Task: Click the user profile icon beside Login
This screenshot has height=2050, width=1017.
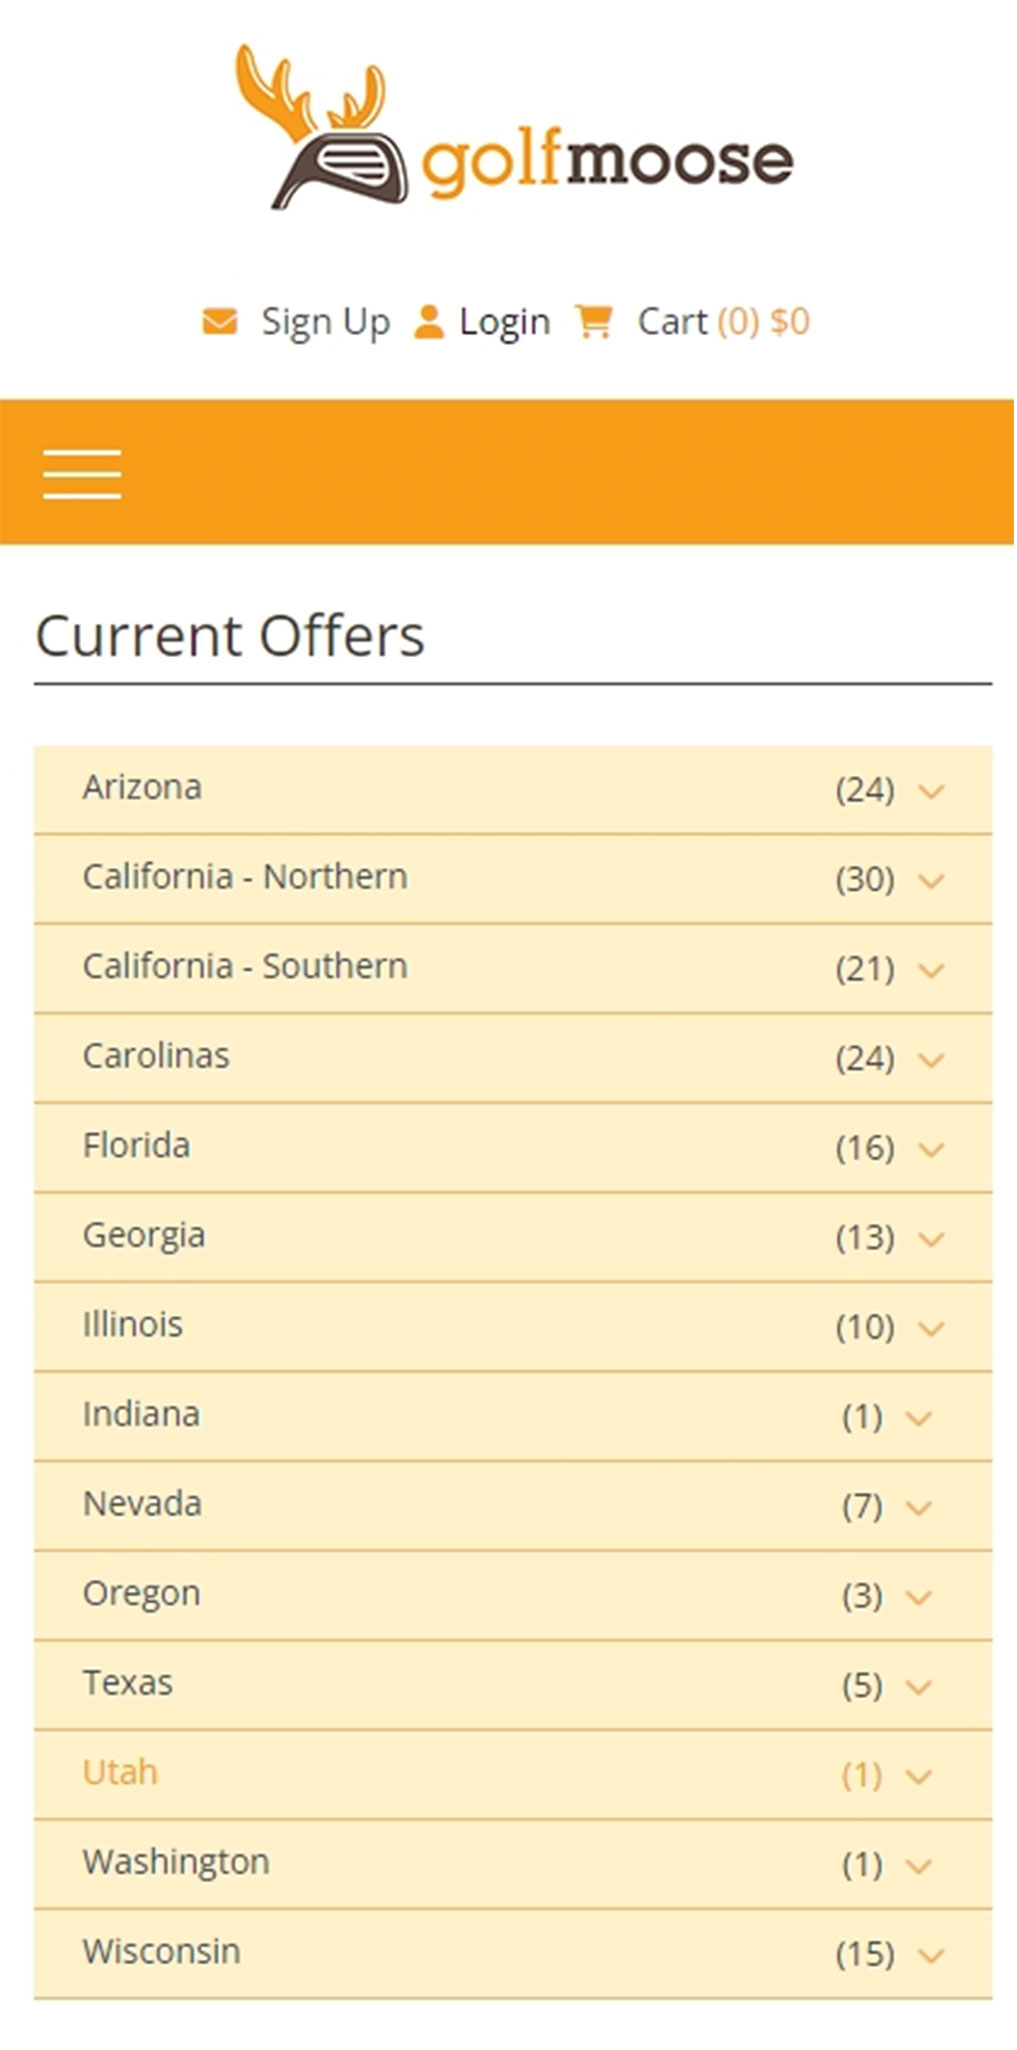Action: click(429, 321)
